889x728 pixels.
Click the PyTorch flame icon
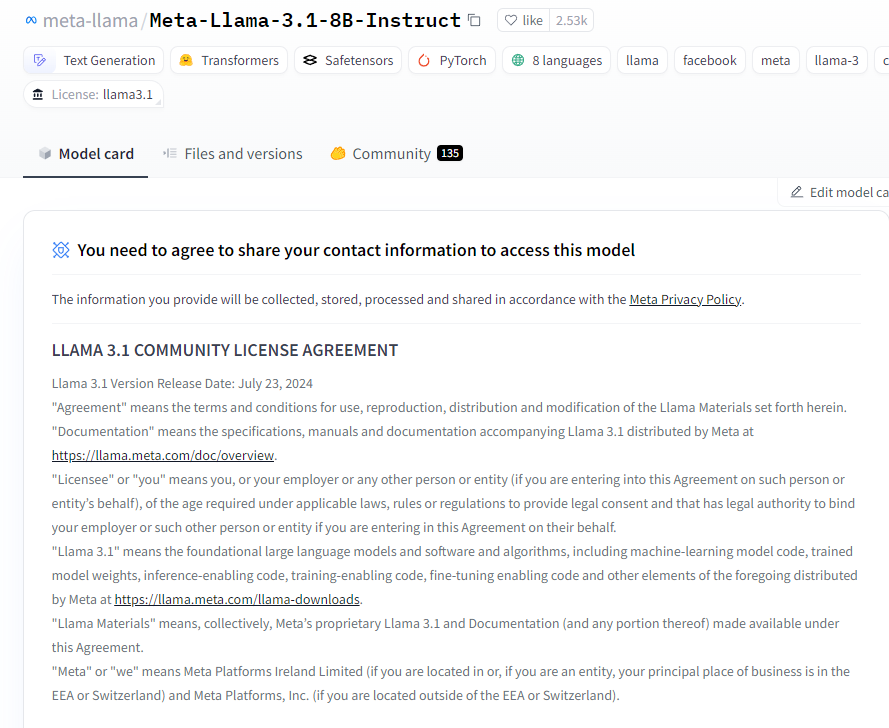coord(424,60)
